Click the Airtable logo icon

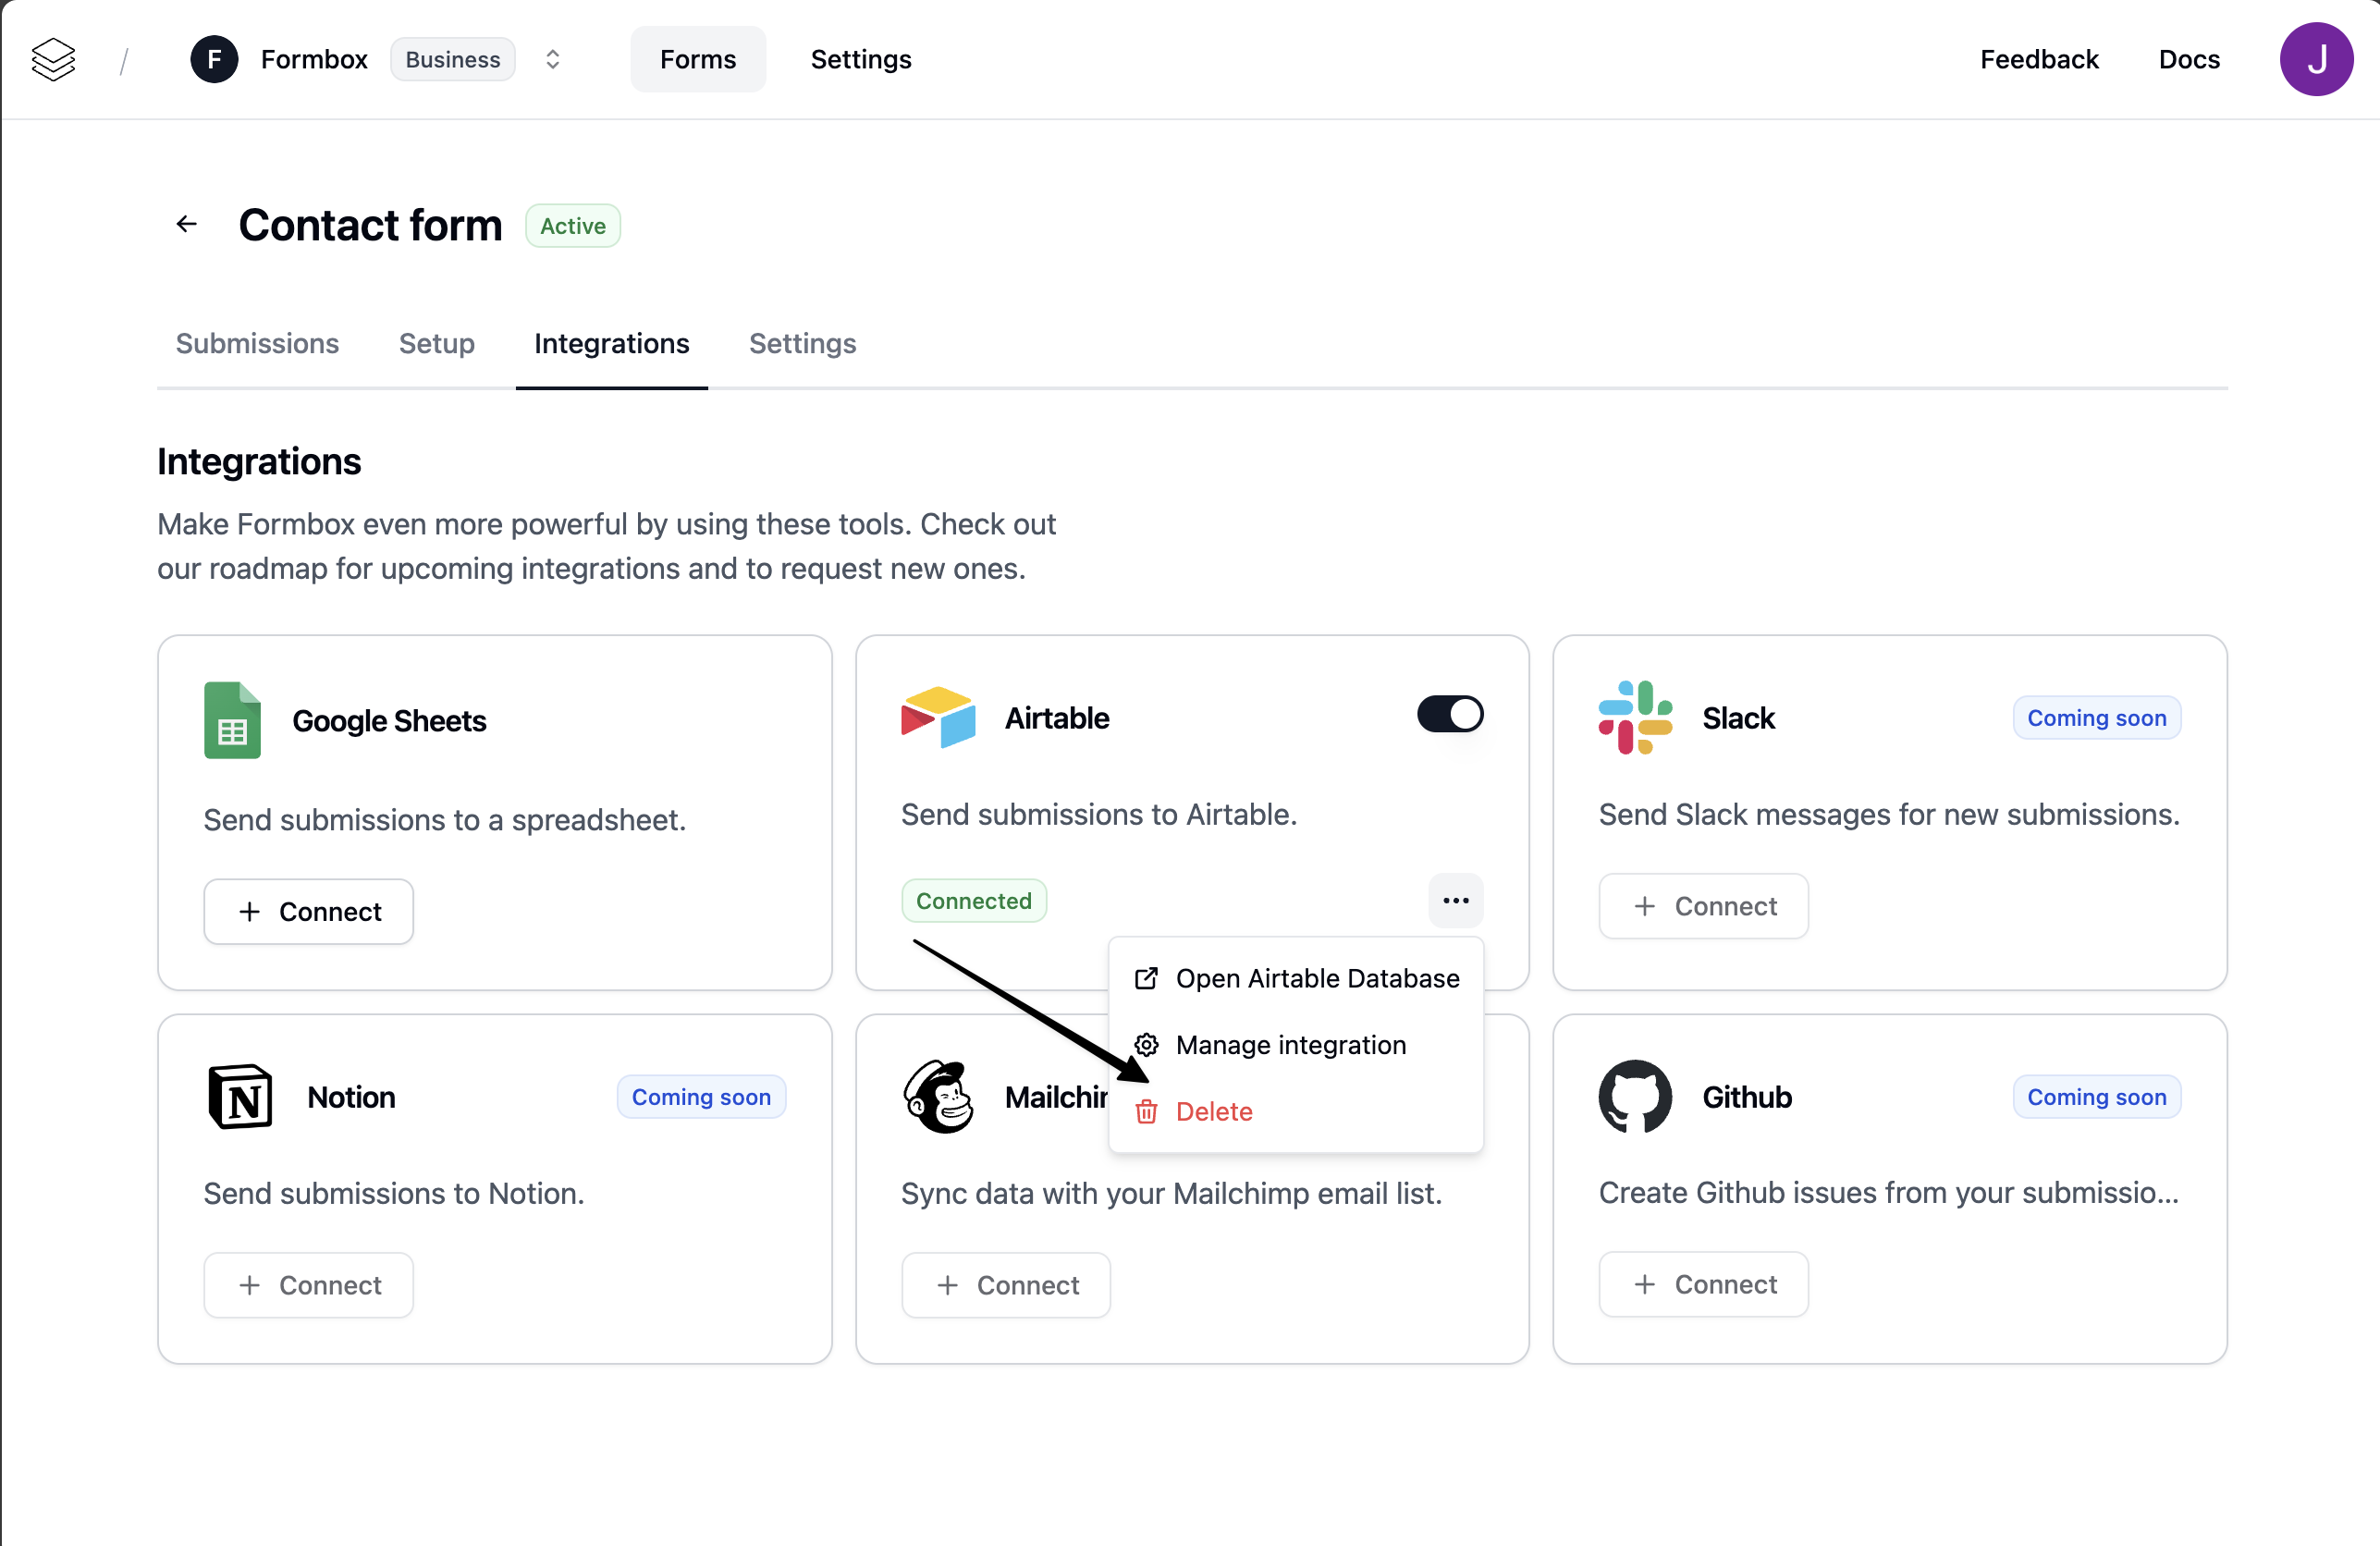pyautogui.click(x=937, y=717)
